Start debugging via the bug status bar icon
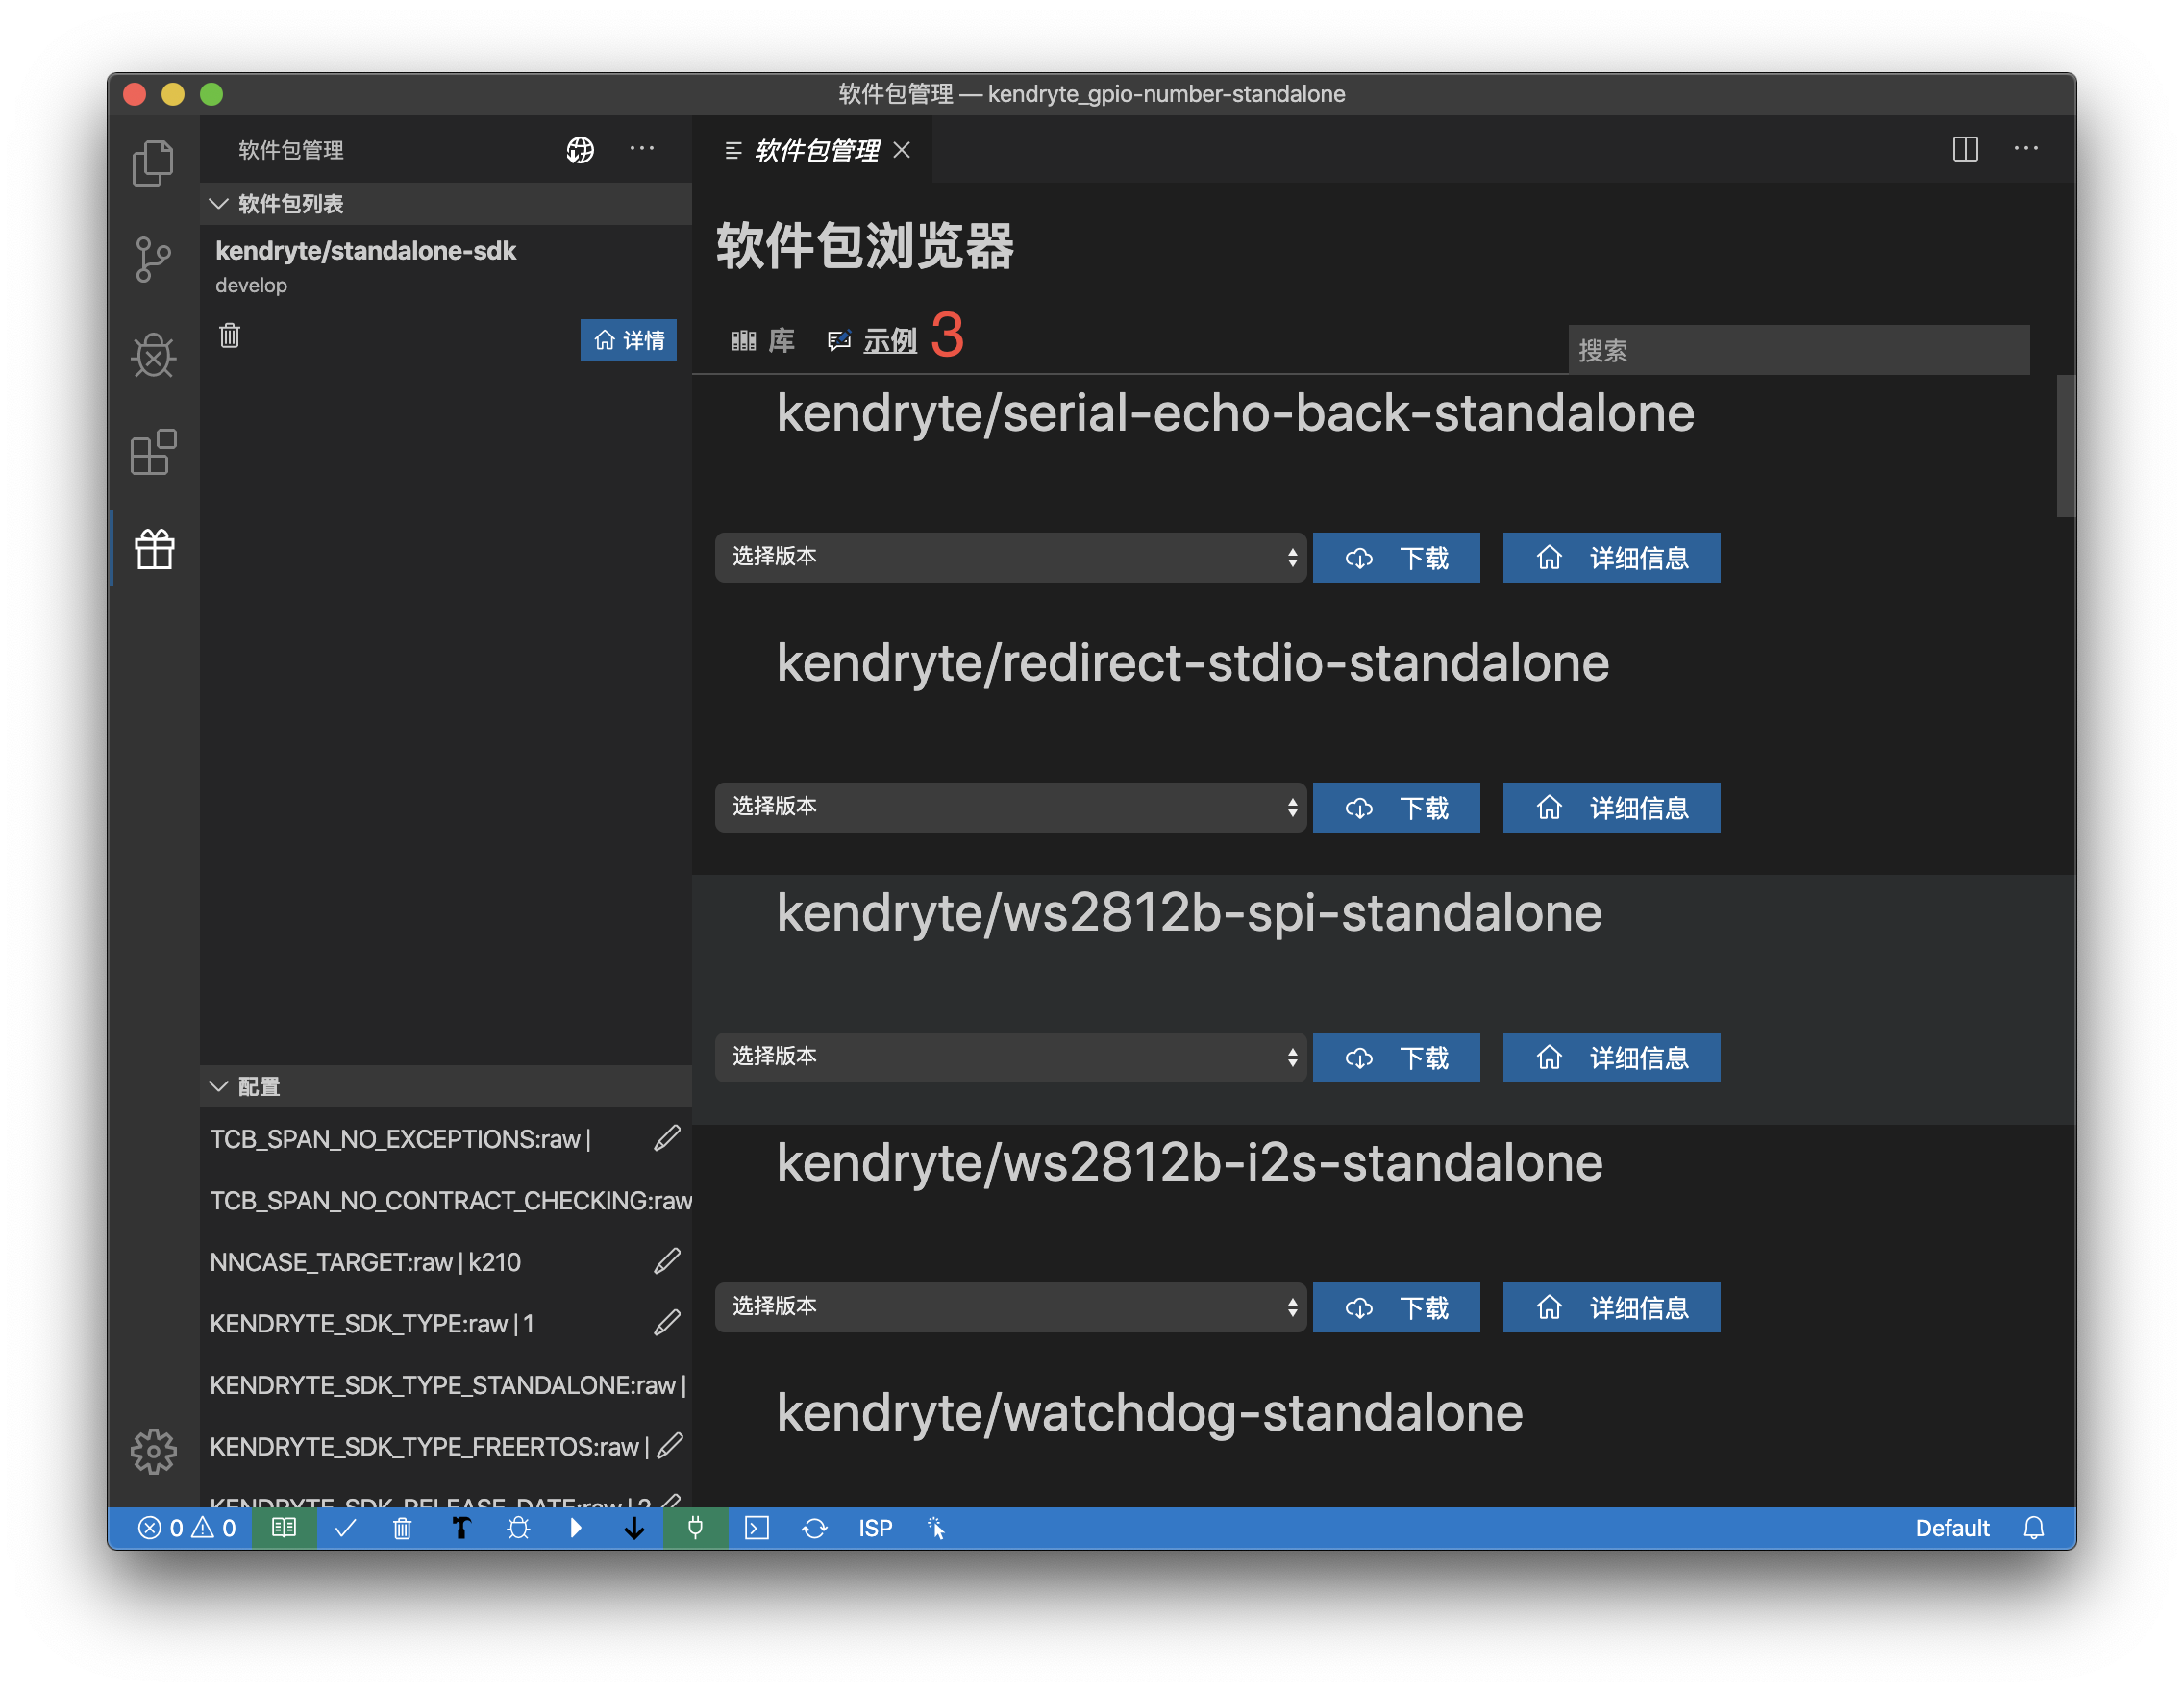 (x=518, y=1528)
